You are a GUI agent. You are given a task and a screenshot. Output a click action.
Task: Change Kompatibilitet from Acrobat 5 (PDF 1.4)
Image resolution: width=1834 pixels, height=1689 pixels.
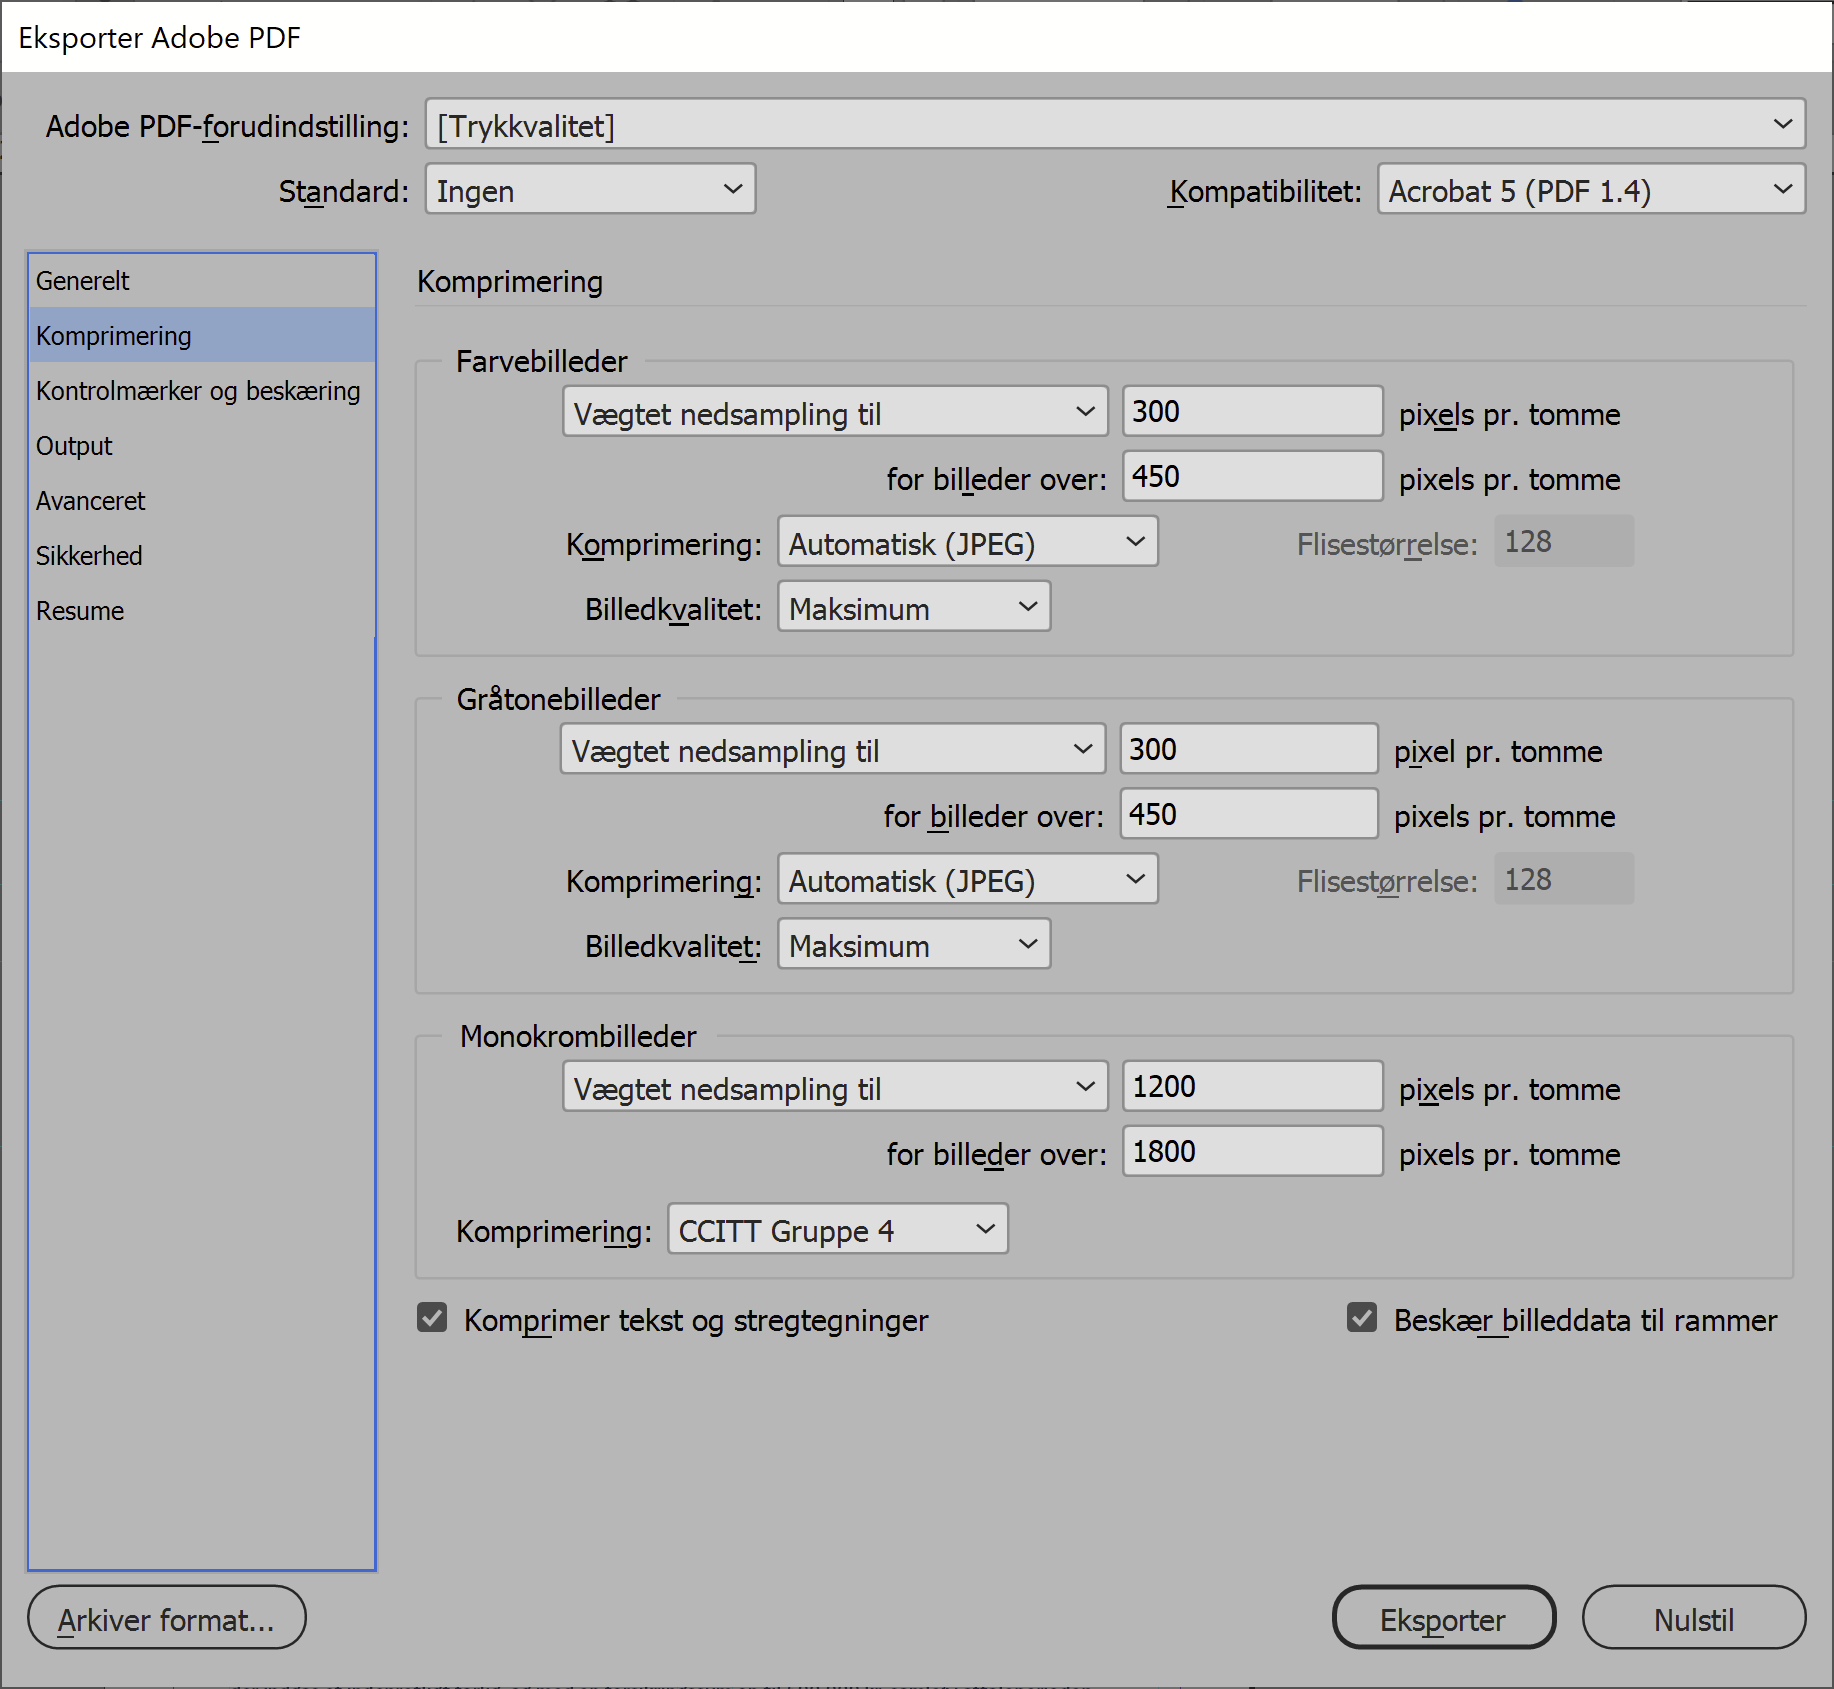tap(1590, 189)
